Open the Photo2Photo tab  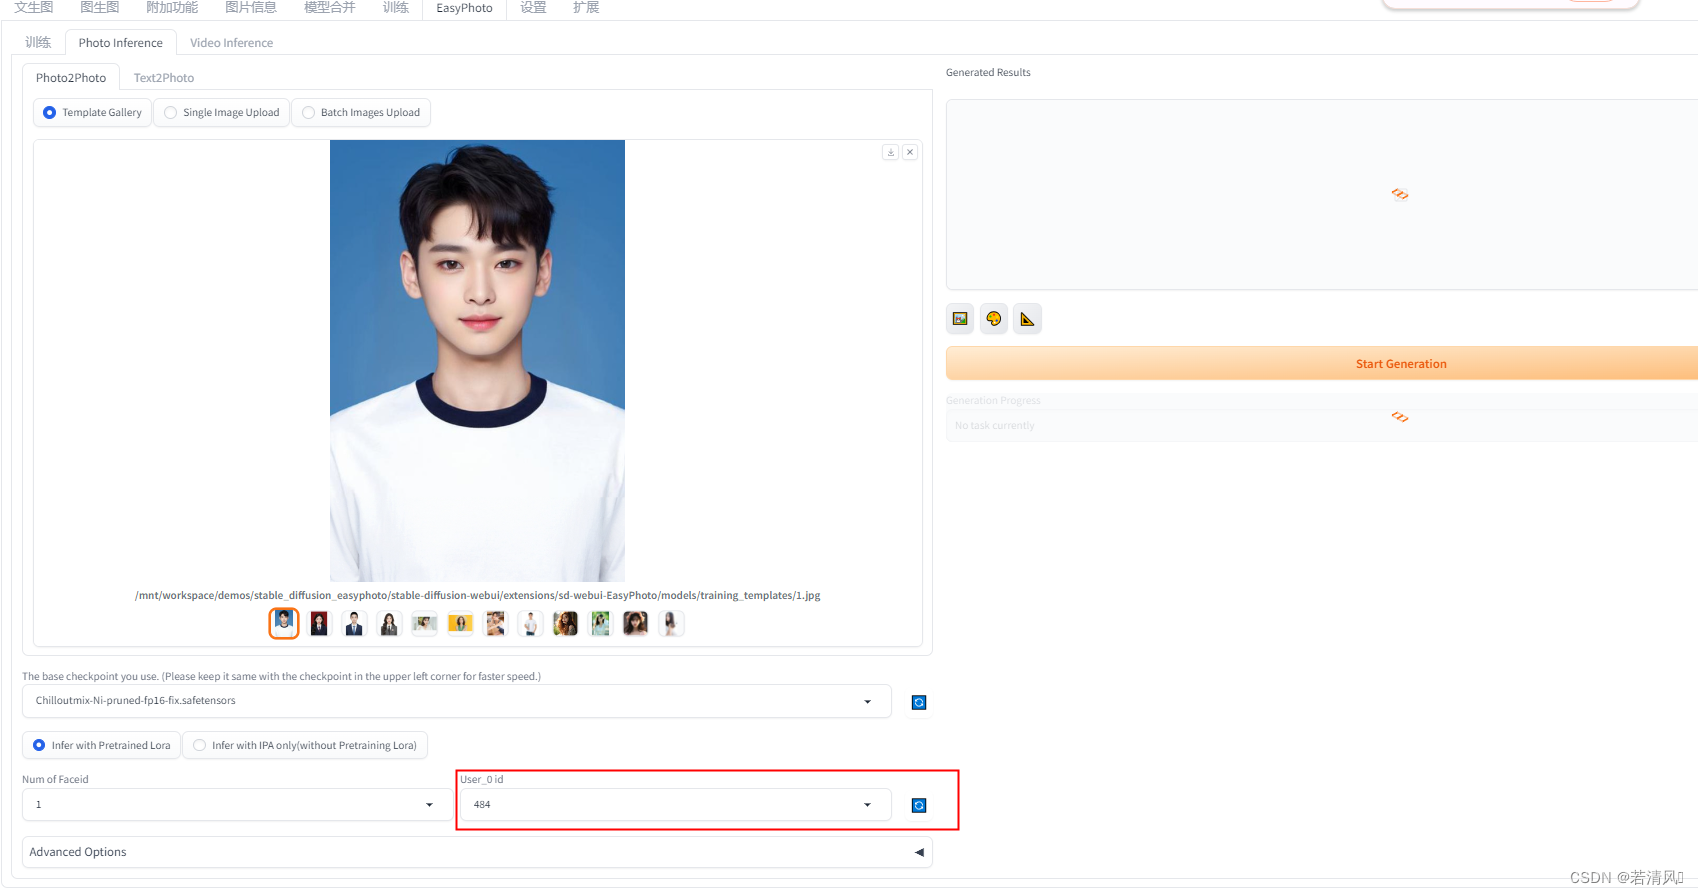click(x=71, y=78)
